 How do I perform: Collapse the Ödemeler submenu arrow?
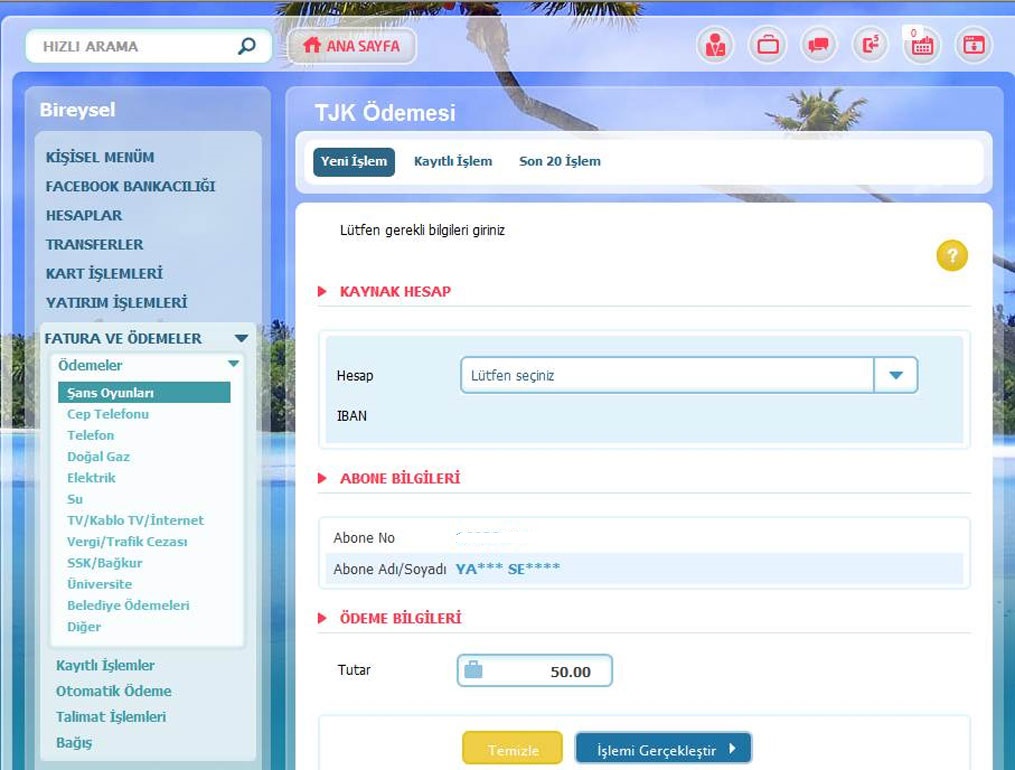tap(234, 364)
